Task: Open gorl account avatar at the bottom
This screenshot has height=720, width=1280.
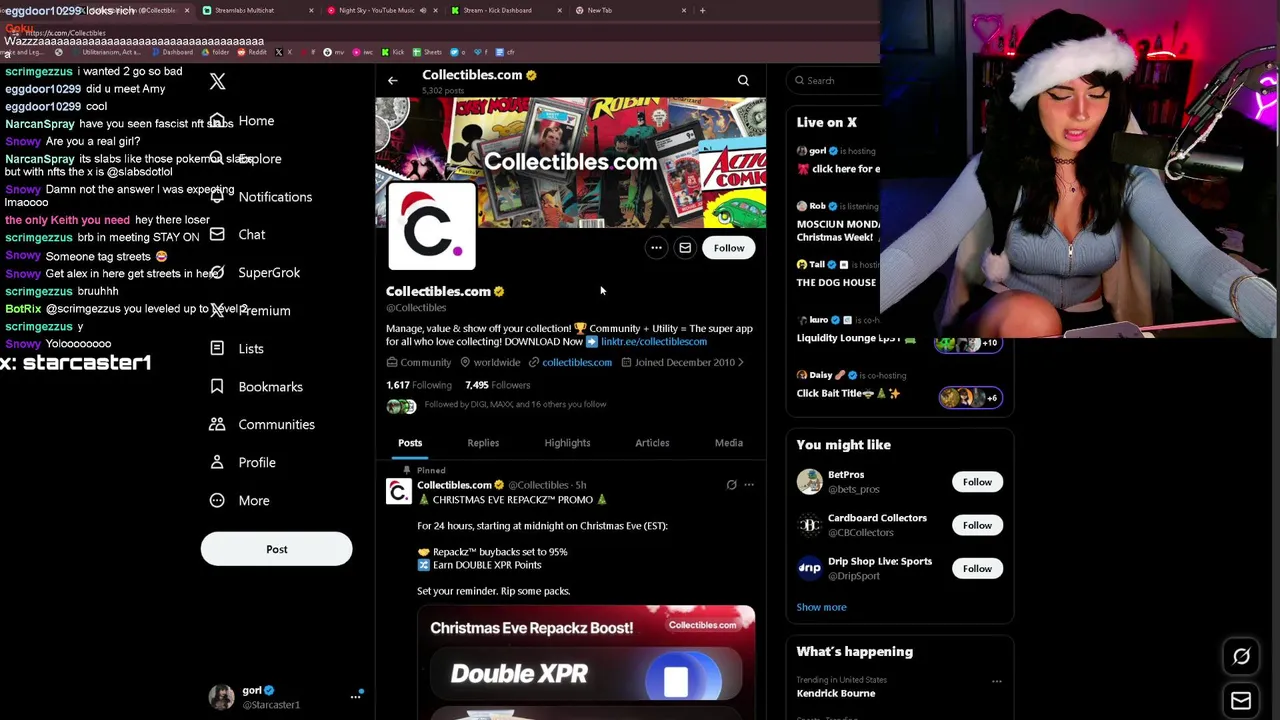Action: pyautogui.click(x=222, y=697)
